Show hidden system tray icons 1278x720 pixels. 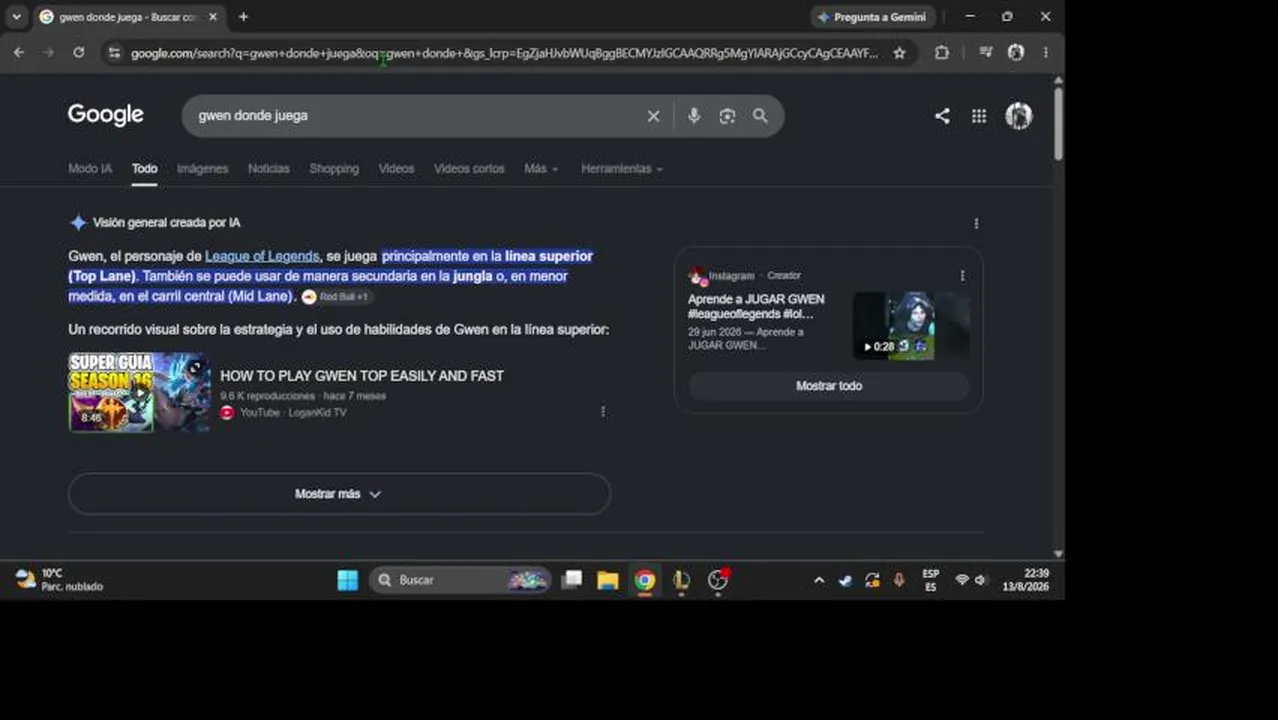[819, 580]
